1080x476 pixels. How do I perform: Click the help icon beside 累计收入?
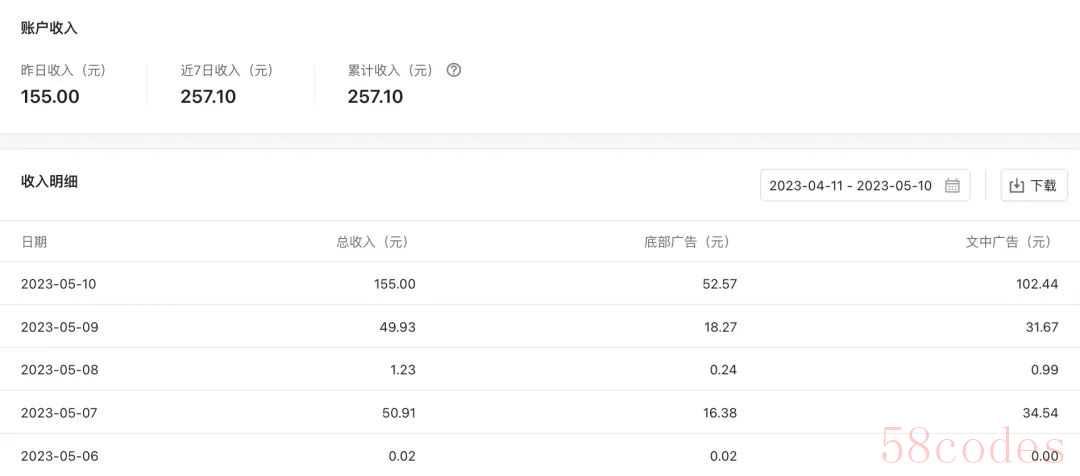click(453, 70)
